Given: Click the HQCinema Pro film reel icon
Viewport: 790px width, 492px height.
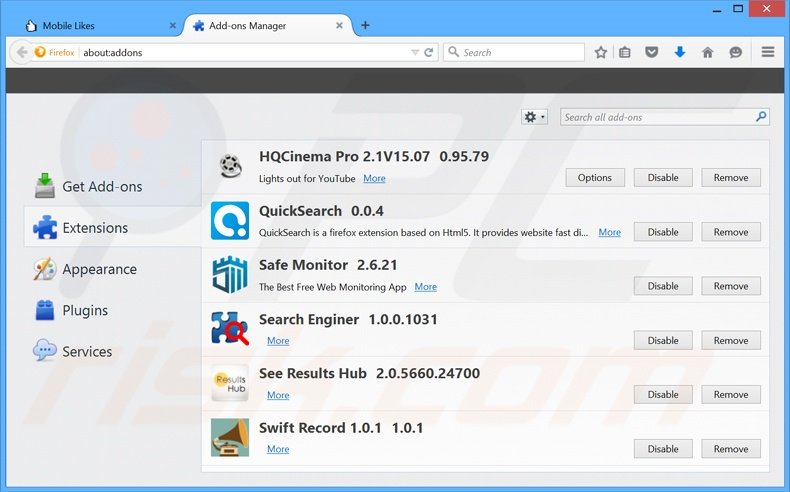Looking at the screenshot, I should tap(230, 166).
